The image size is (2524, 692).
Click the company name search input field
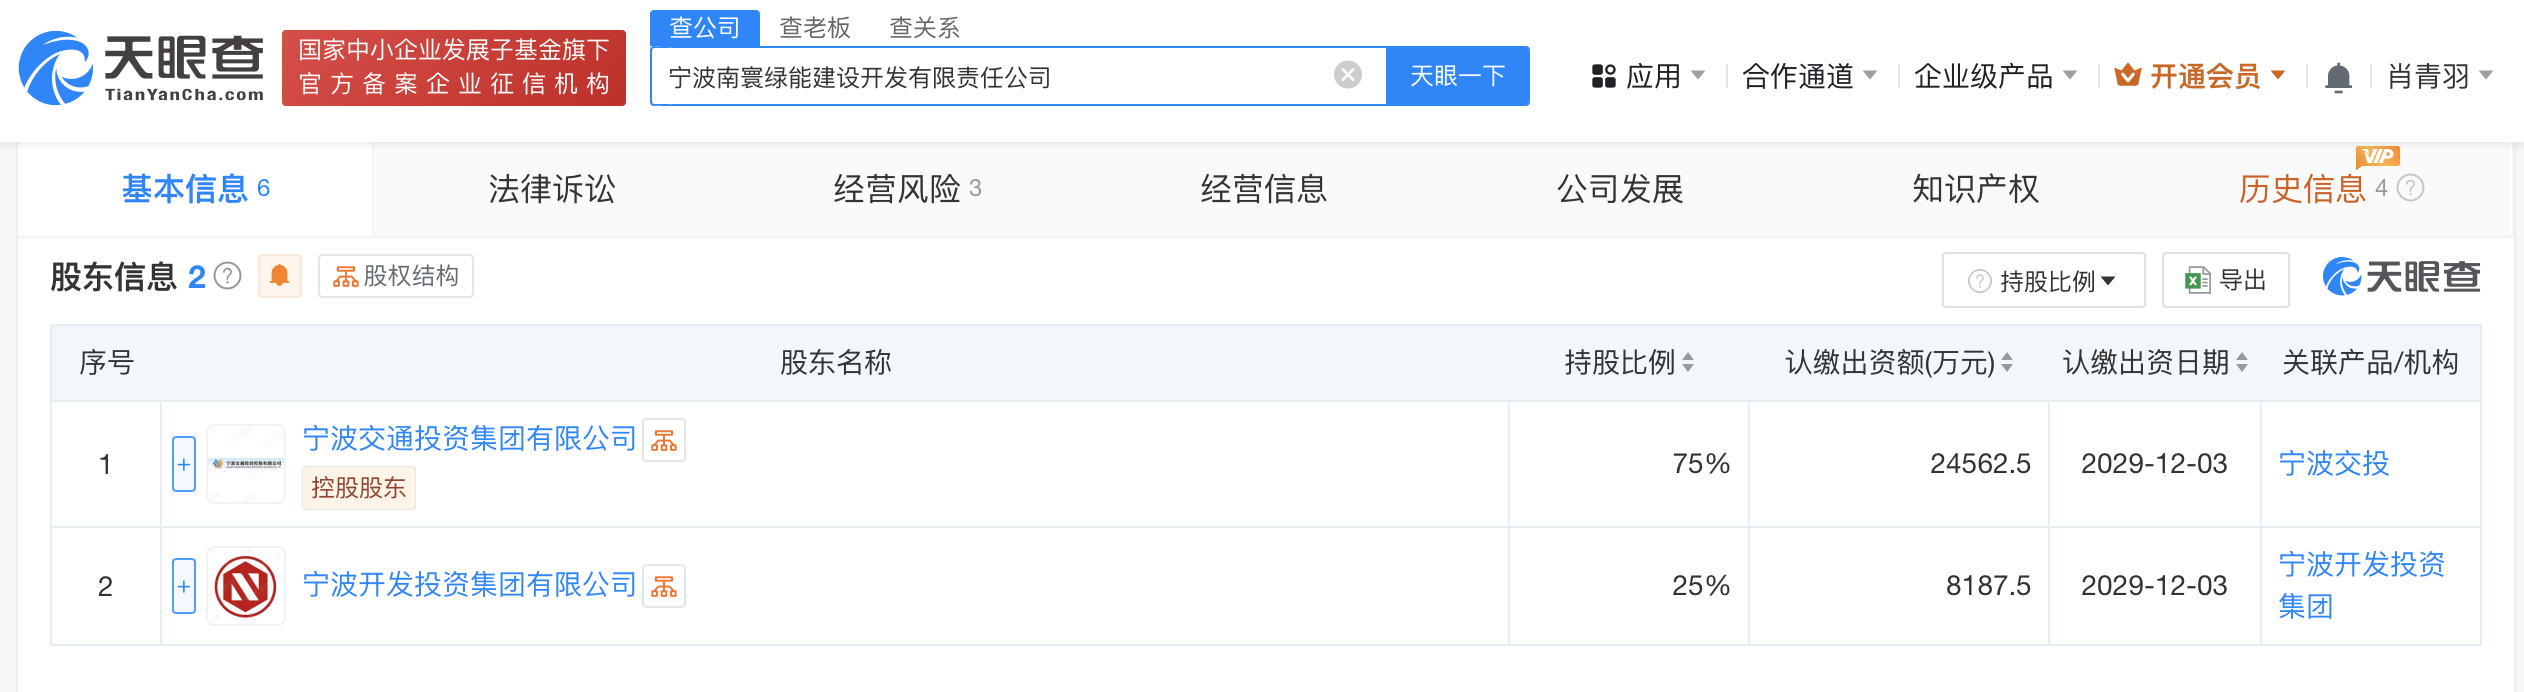[x=995, y=76]
